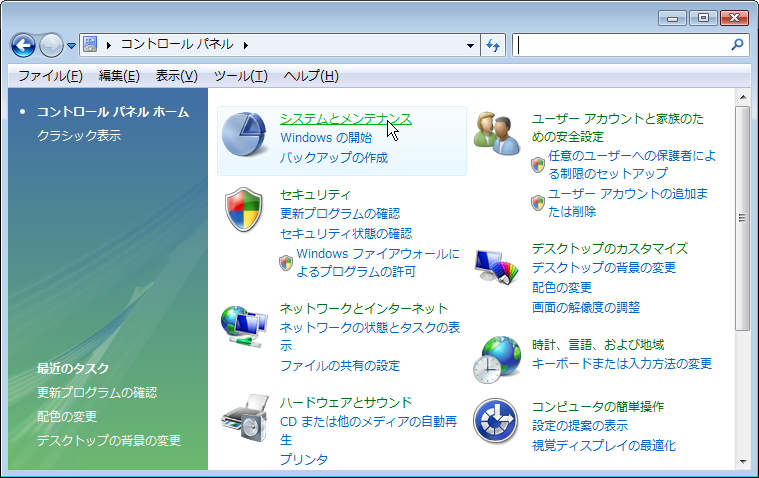Switch to クラシック表示 in sidebar
The image size is (759, 478).
click(x=79, y=136)
